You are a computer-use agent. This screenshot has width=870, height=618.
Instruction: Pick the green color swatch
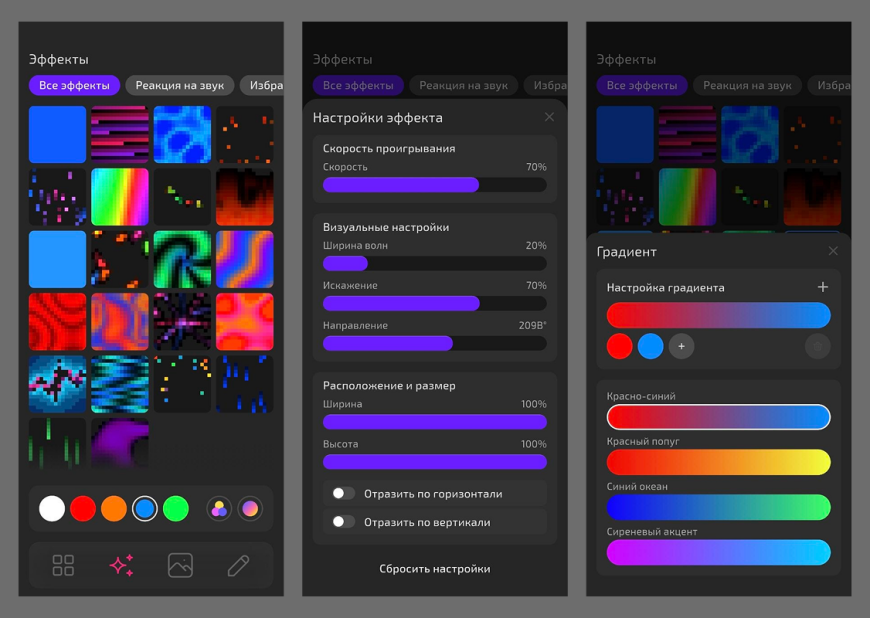tap(176, 509)
